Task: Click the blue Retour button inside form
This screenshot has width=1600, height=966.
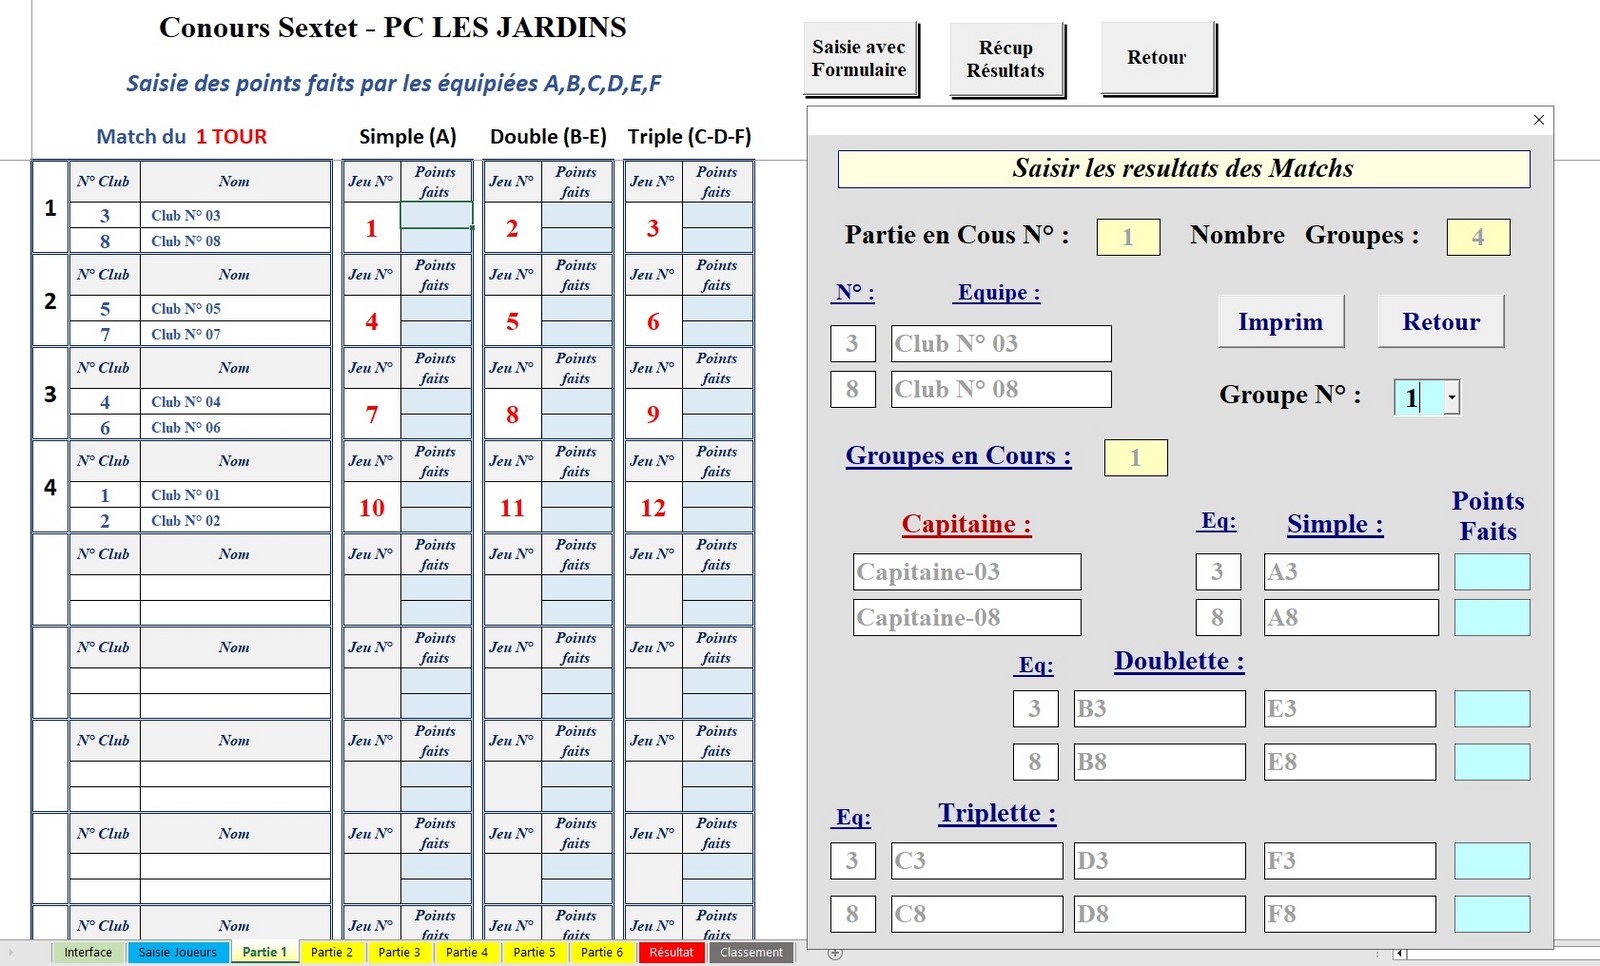Action: (1440, 321)
